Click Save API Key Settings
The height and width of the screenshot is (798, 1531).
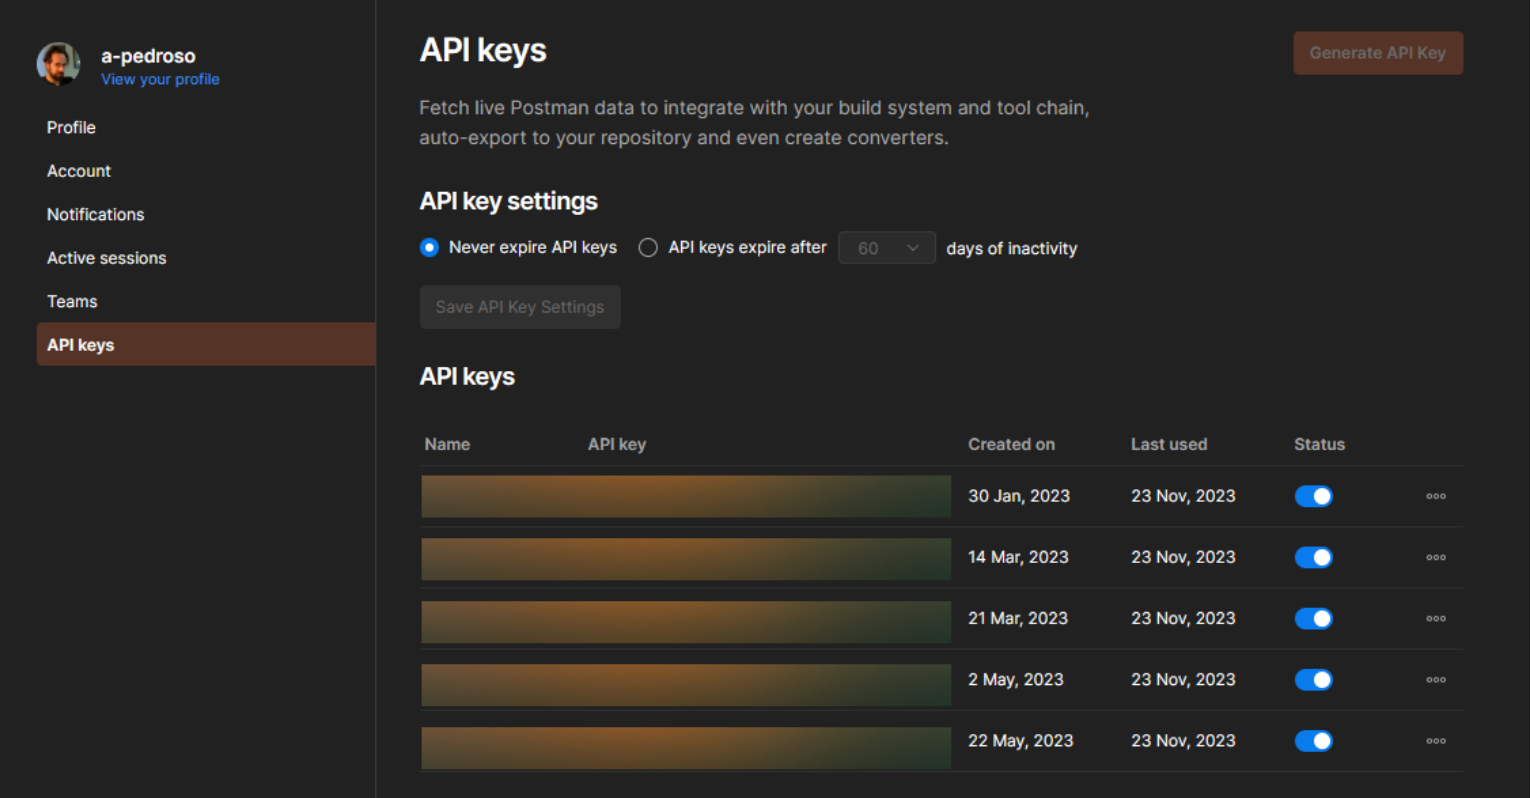(520, 307)
